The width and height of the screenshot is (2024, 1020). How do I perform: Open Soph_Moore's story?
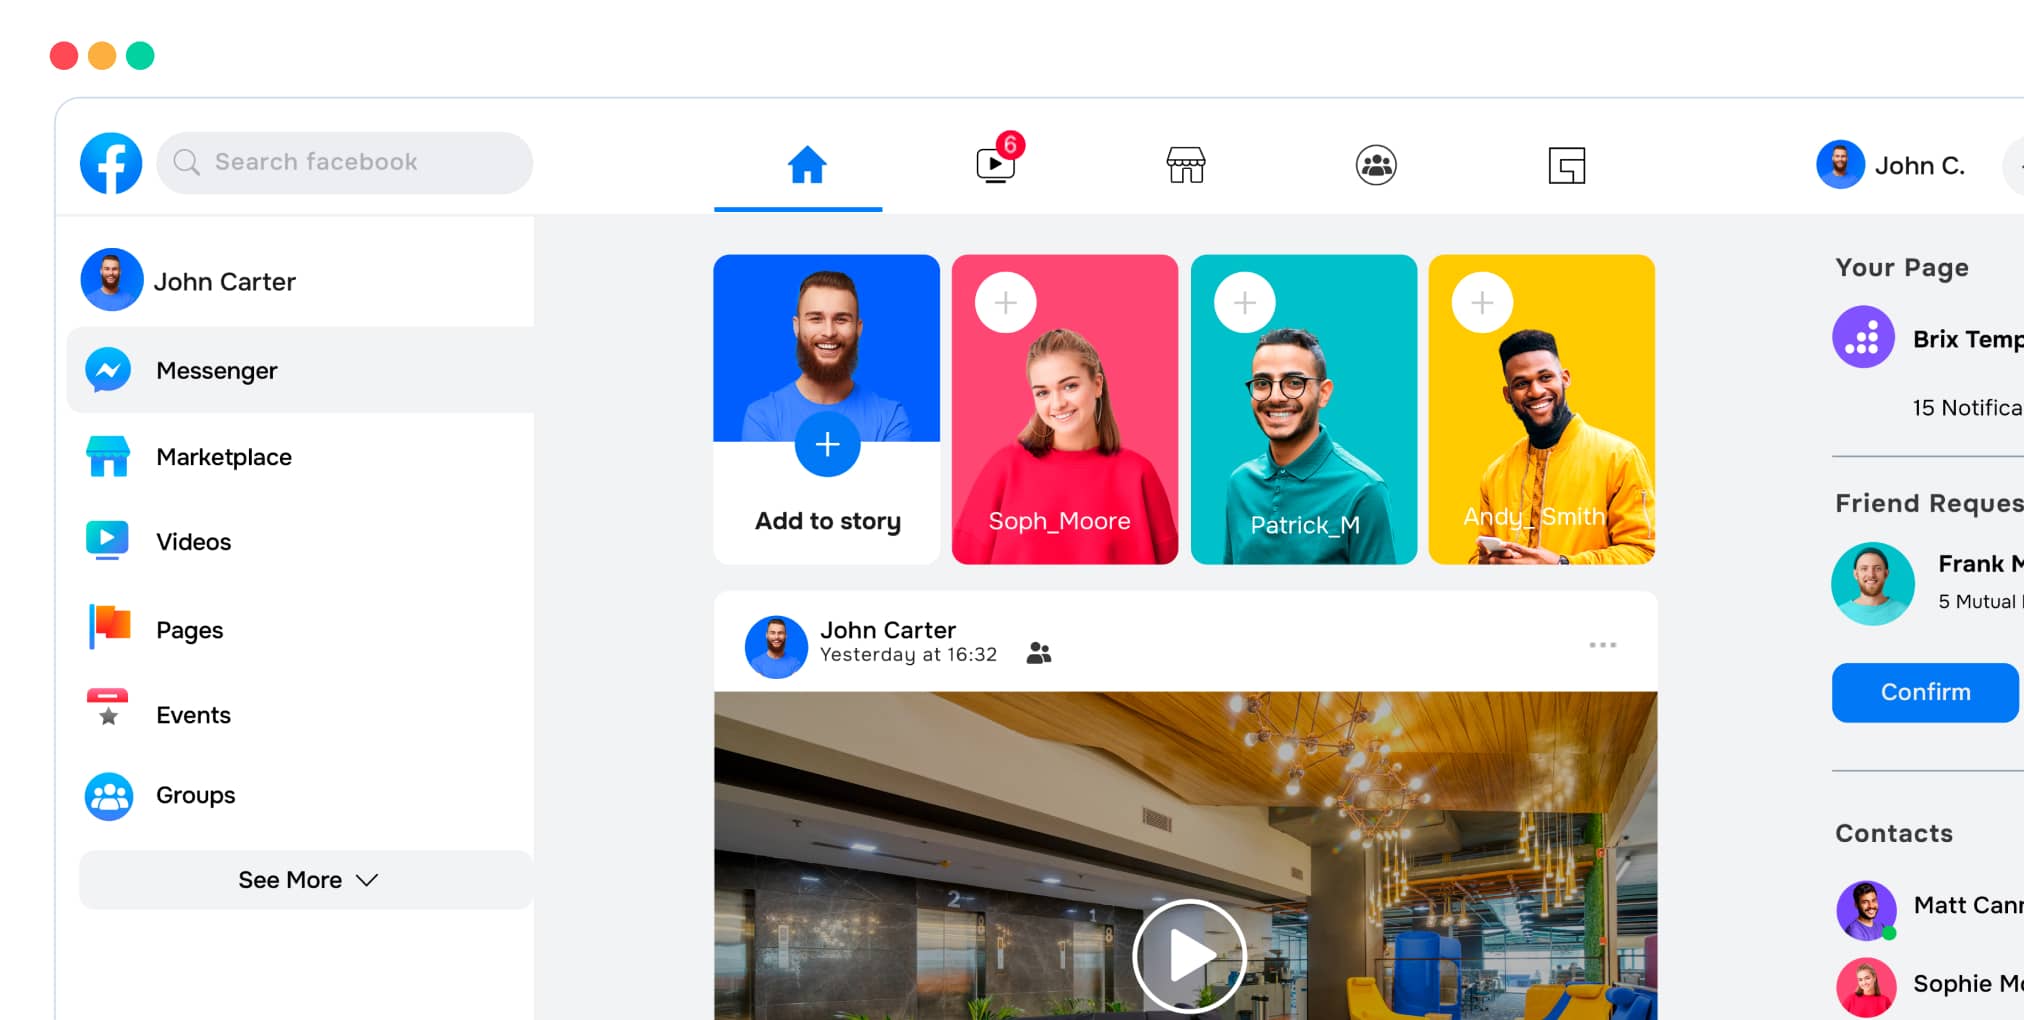1064,409
